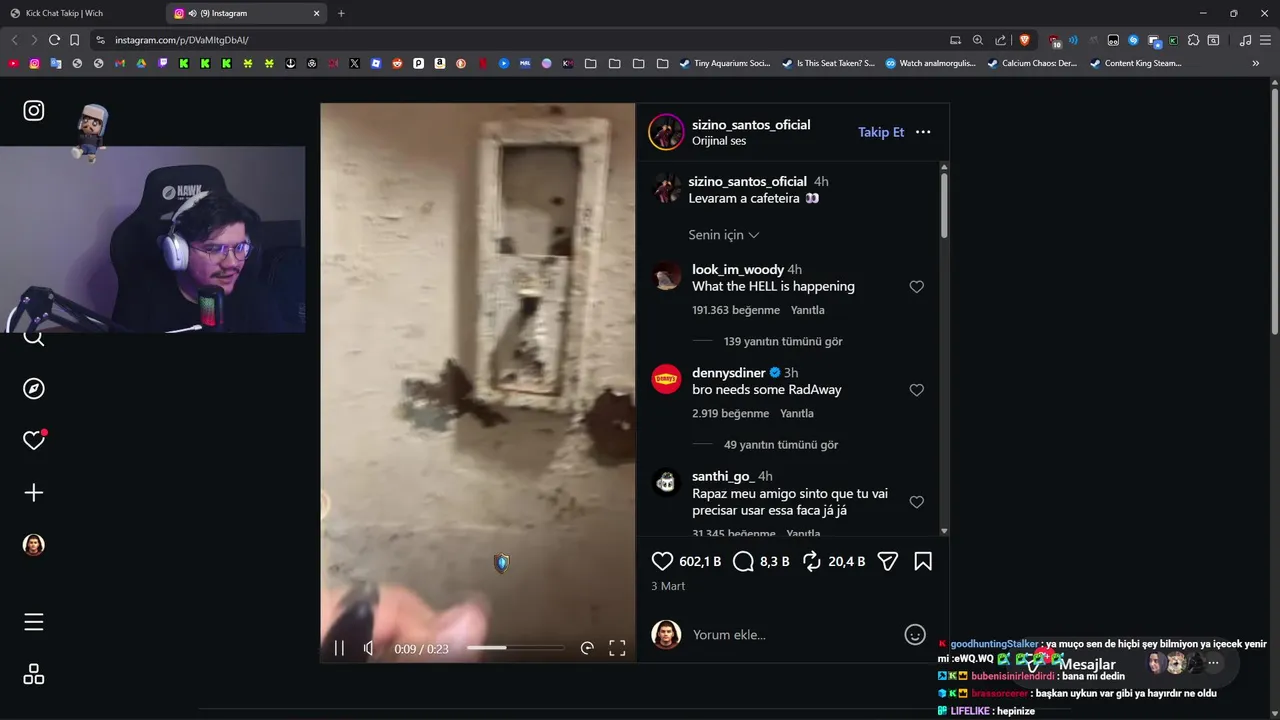1280x720 pixels.
Task: Open the look_im_woody username link
Action: 738,270
